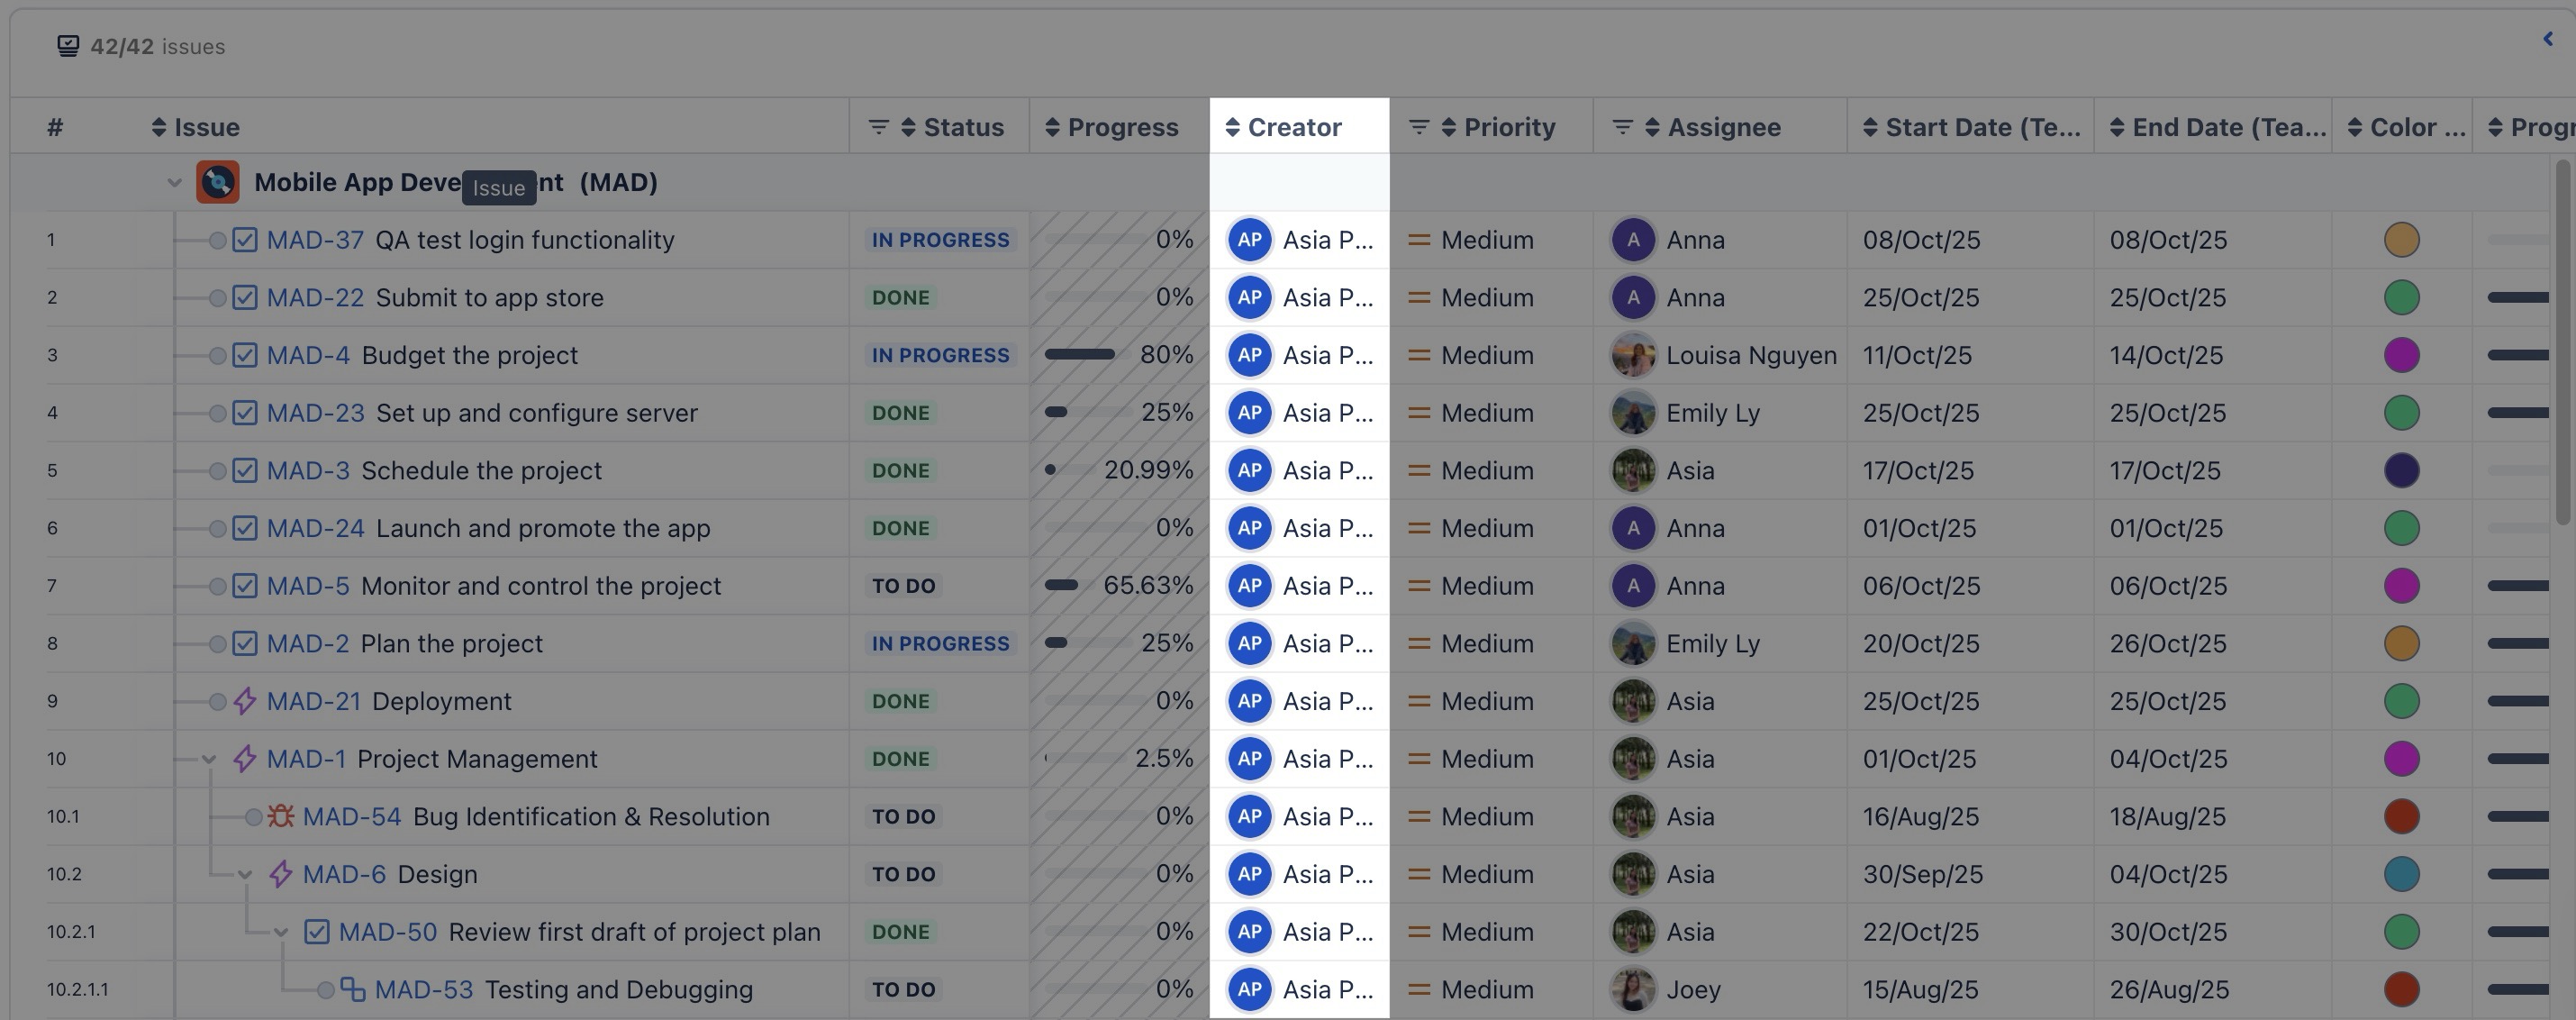Image resolution: width=2576 pixels, height=1020 pixels.
Task: Click the subtask icon beside MAD-53
Action: point(353,990)
